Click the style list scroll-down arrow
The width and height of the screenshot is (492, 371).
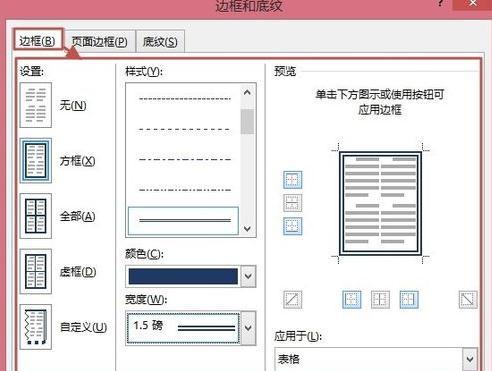tap(247, 229)
